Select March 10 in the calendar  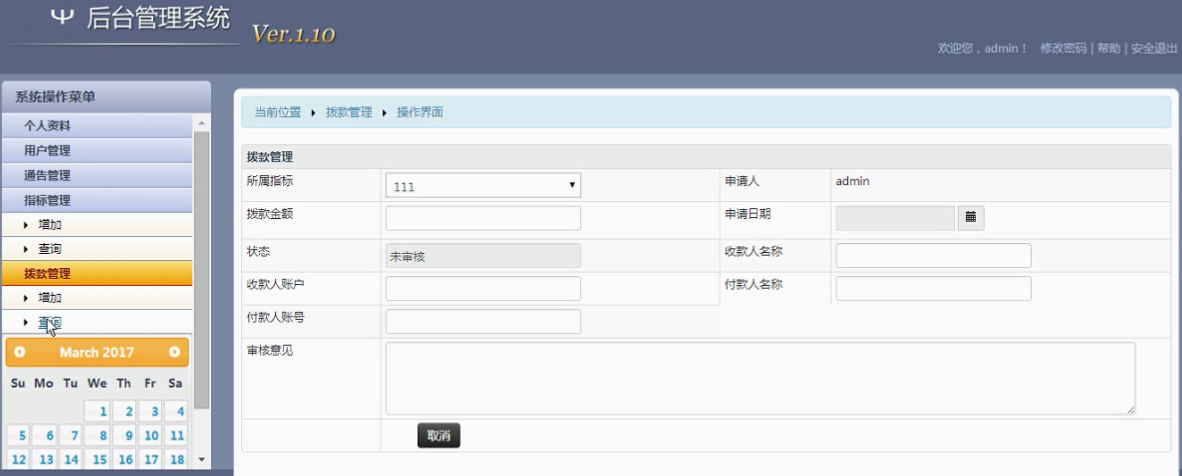(151, 435)
